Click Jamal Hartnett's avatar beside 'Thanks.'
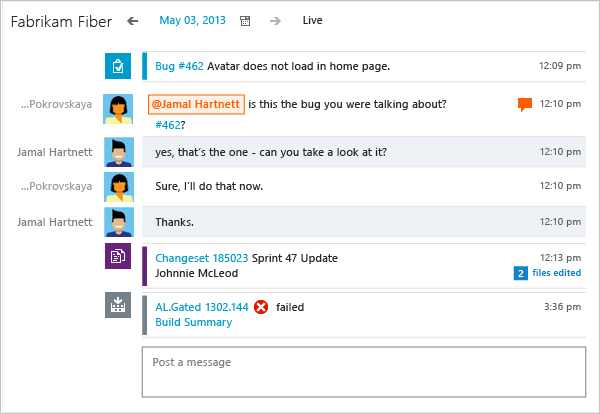Screen dimensions: 600x414 118,221
